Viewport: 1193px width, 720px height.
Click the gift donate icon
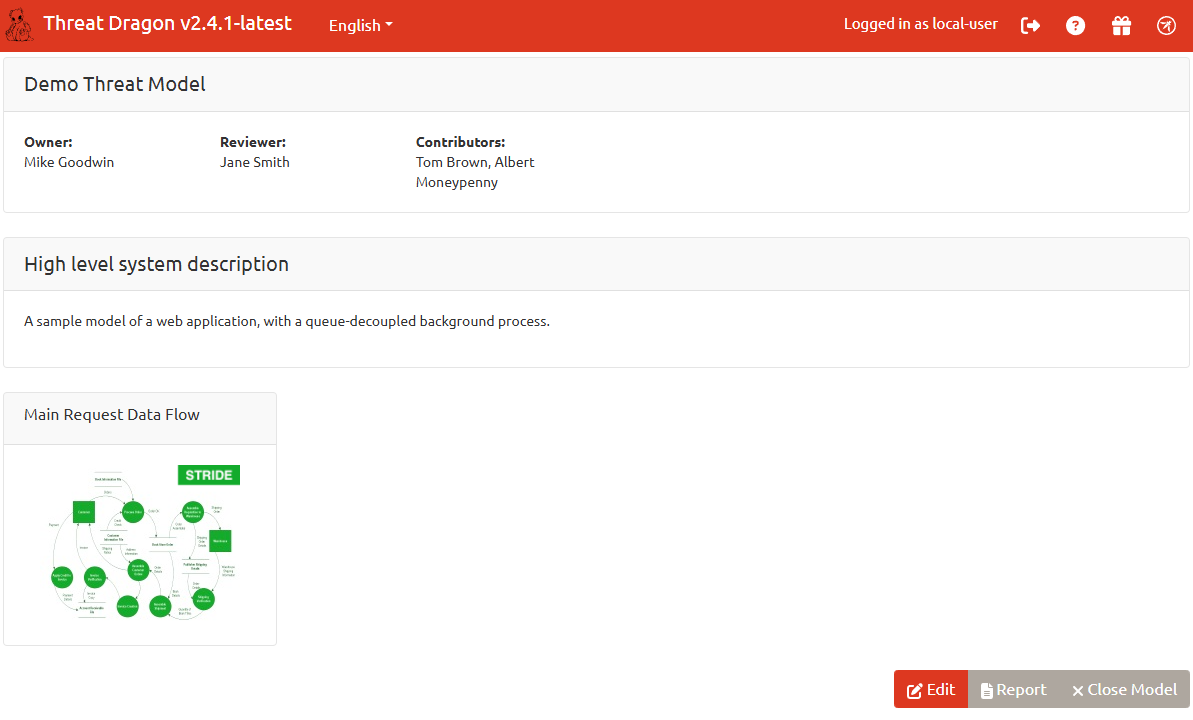[1121, 26]
